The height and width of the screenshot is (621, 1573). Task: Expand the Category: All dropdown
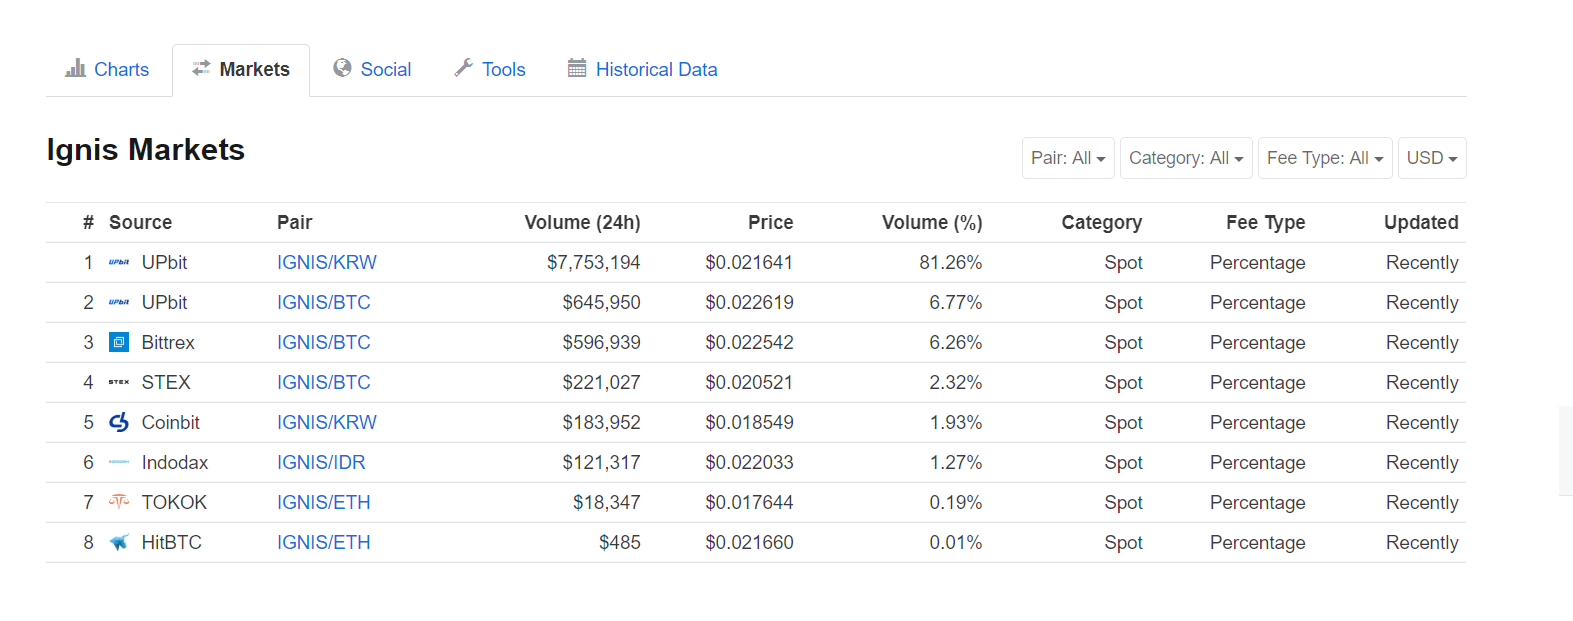coord(1186,158)
